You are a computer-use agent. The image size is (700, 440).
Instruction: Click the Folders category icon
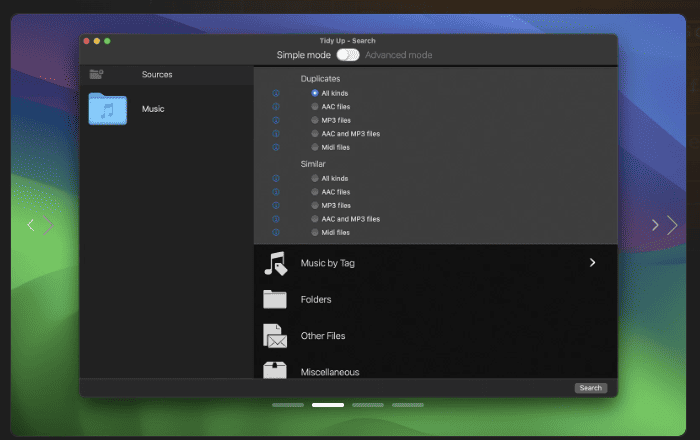click(275, 299)
